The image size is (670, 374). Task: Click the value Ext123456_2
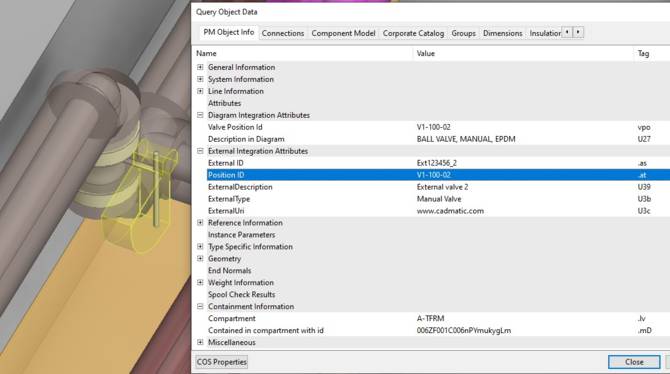(436, 163)
